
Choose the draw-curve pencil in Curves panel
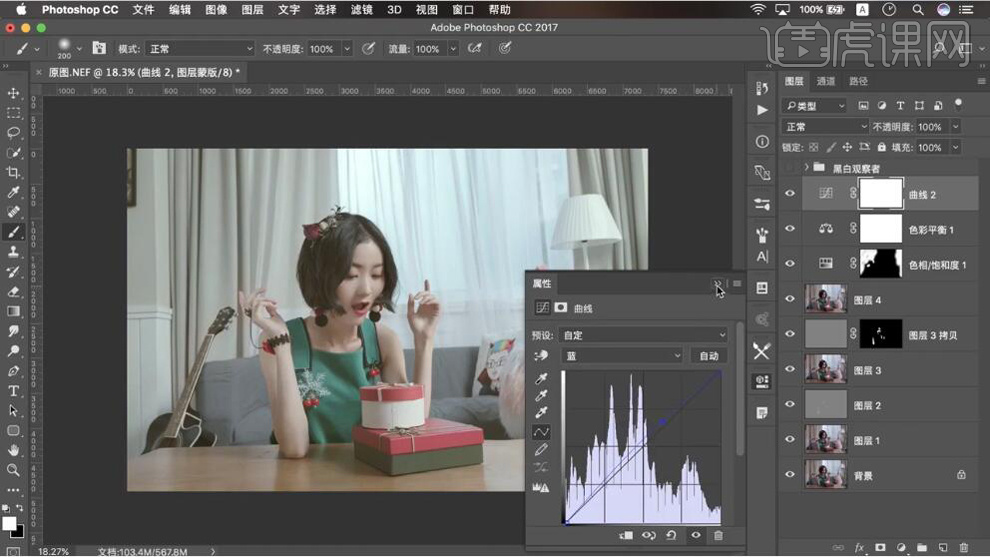pos(541,450)
